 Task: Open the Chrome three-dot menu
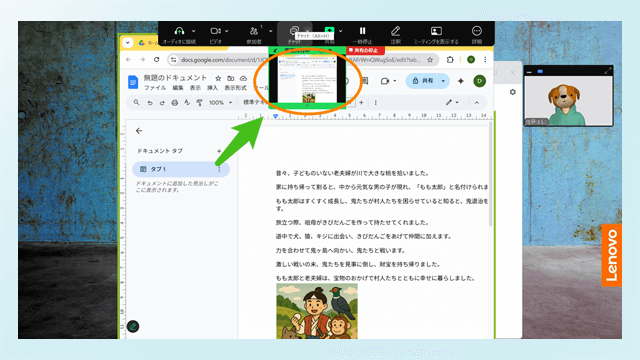pos(485,60)
